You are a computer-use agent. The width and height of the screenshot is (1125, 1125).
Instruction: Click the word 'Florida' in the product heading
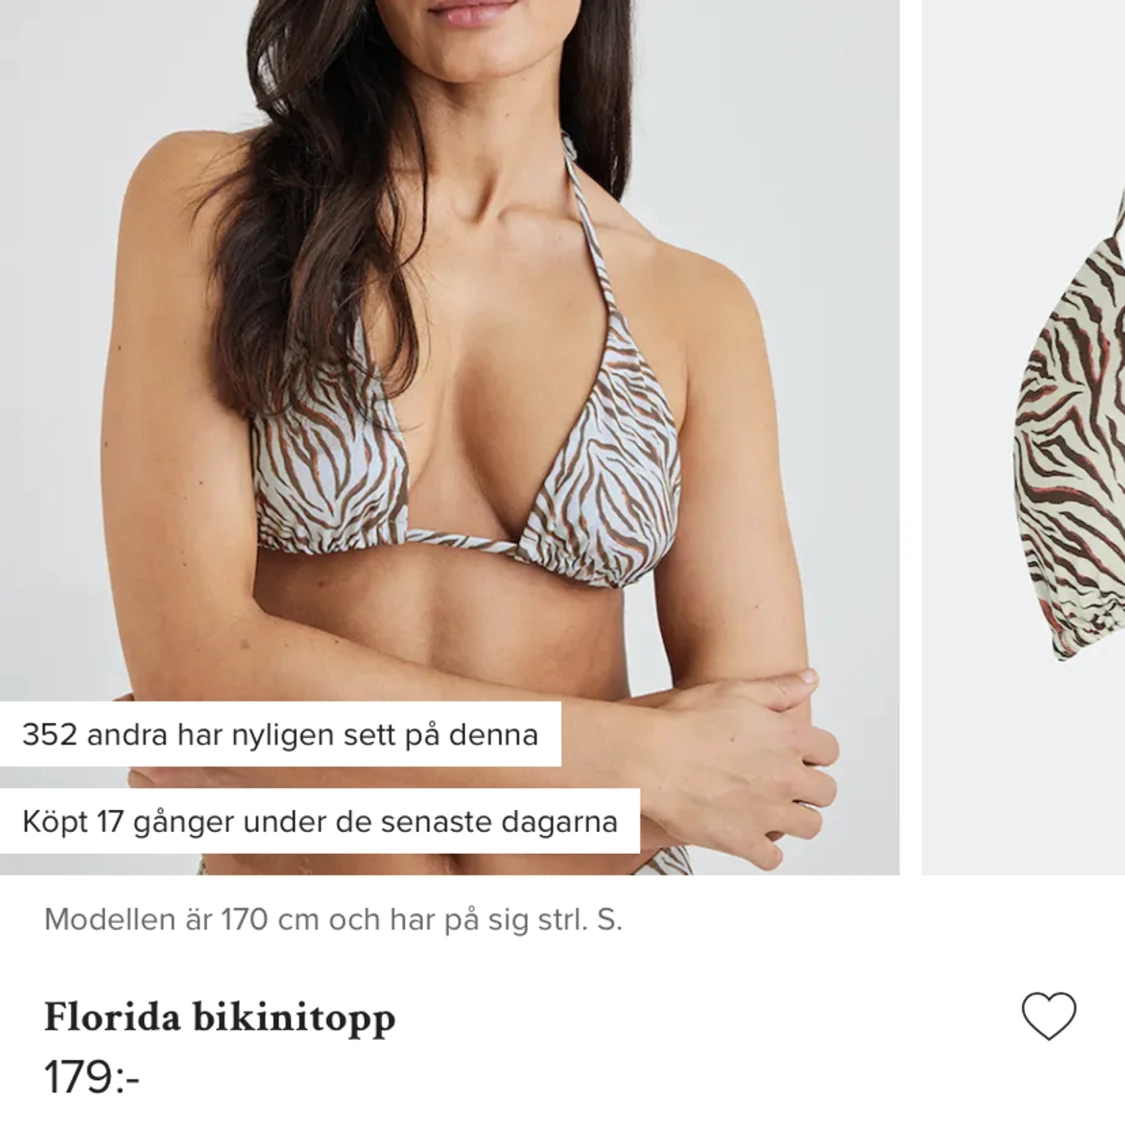click(113, 1017)
